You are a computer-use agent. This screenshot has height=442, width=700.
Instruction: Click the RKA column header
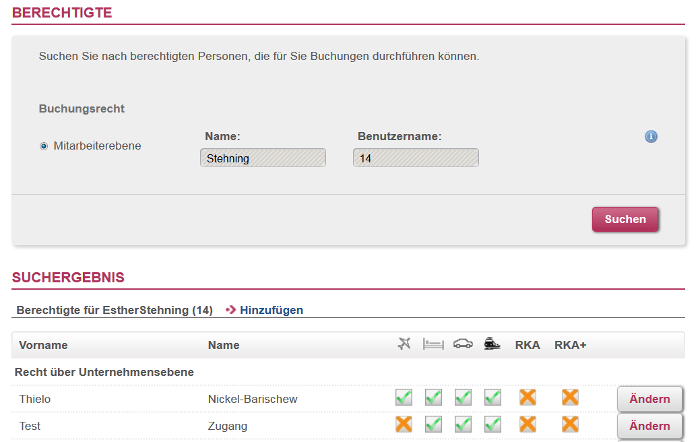527,345
